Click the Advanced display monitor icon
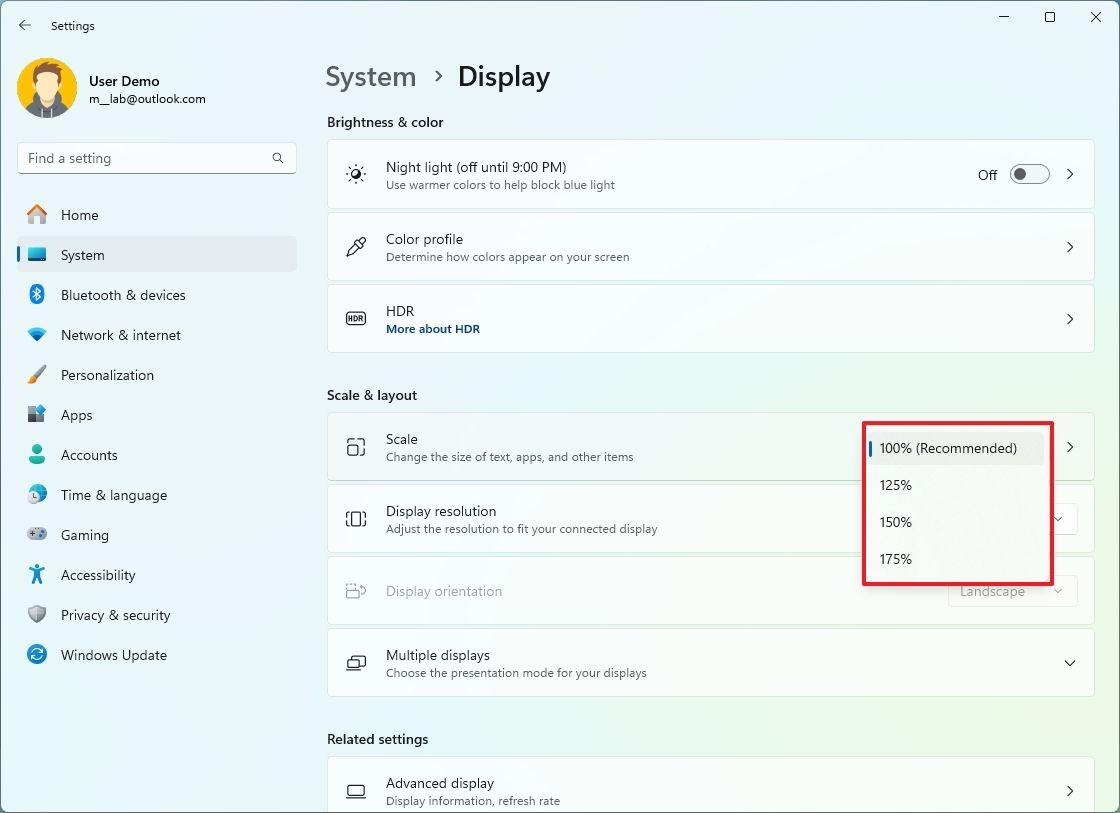The width and height of the screenshot is (1120, 813). coord(355,790)
